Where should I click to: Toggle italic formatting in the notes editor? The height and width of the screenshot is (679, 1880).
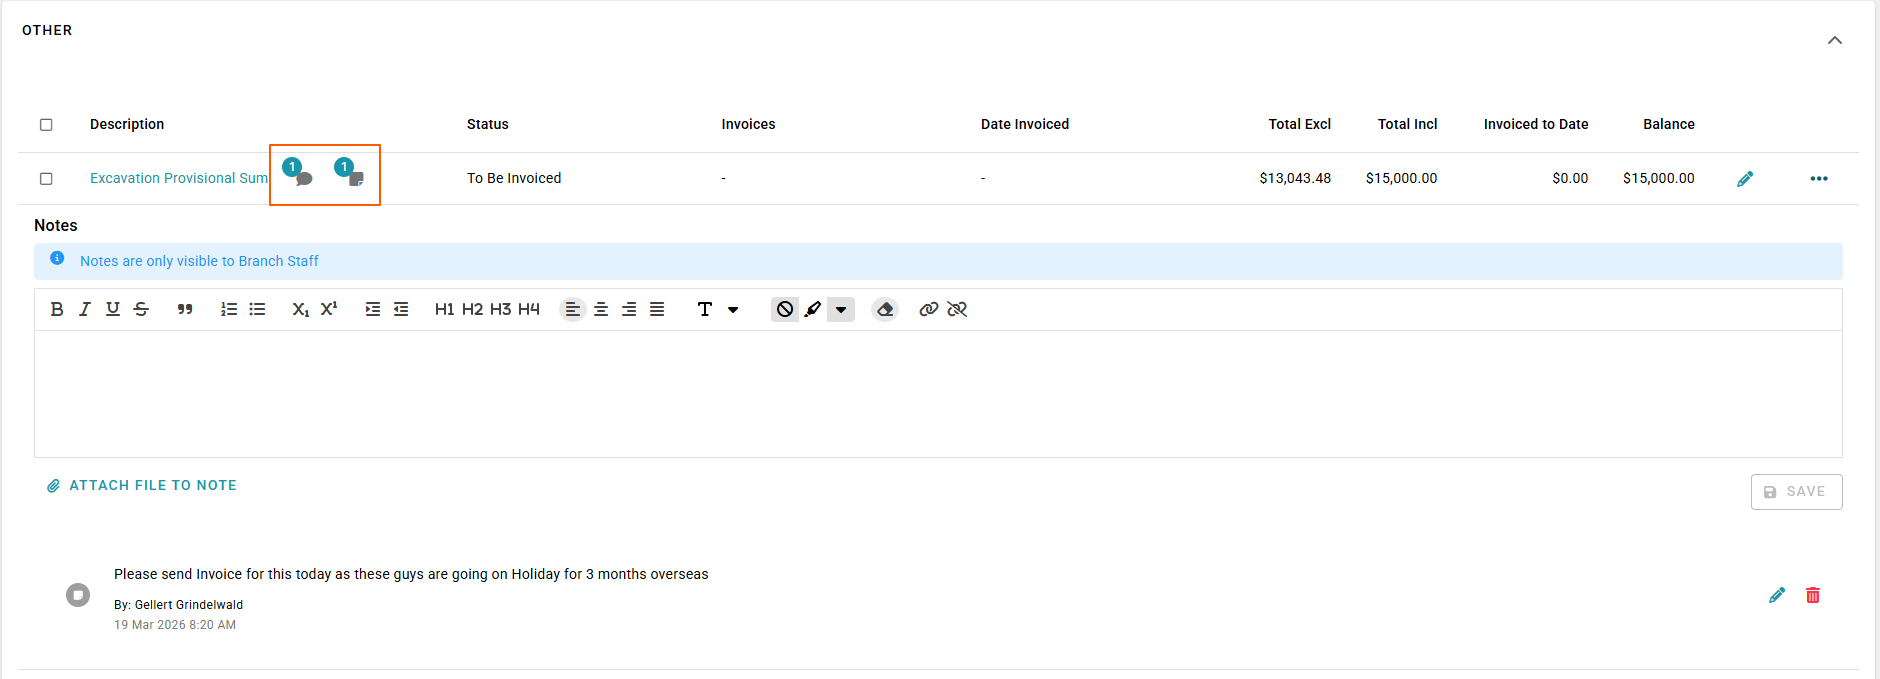coord(85,309)
